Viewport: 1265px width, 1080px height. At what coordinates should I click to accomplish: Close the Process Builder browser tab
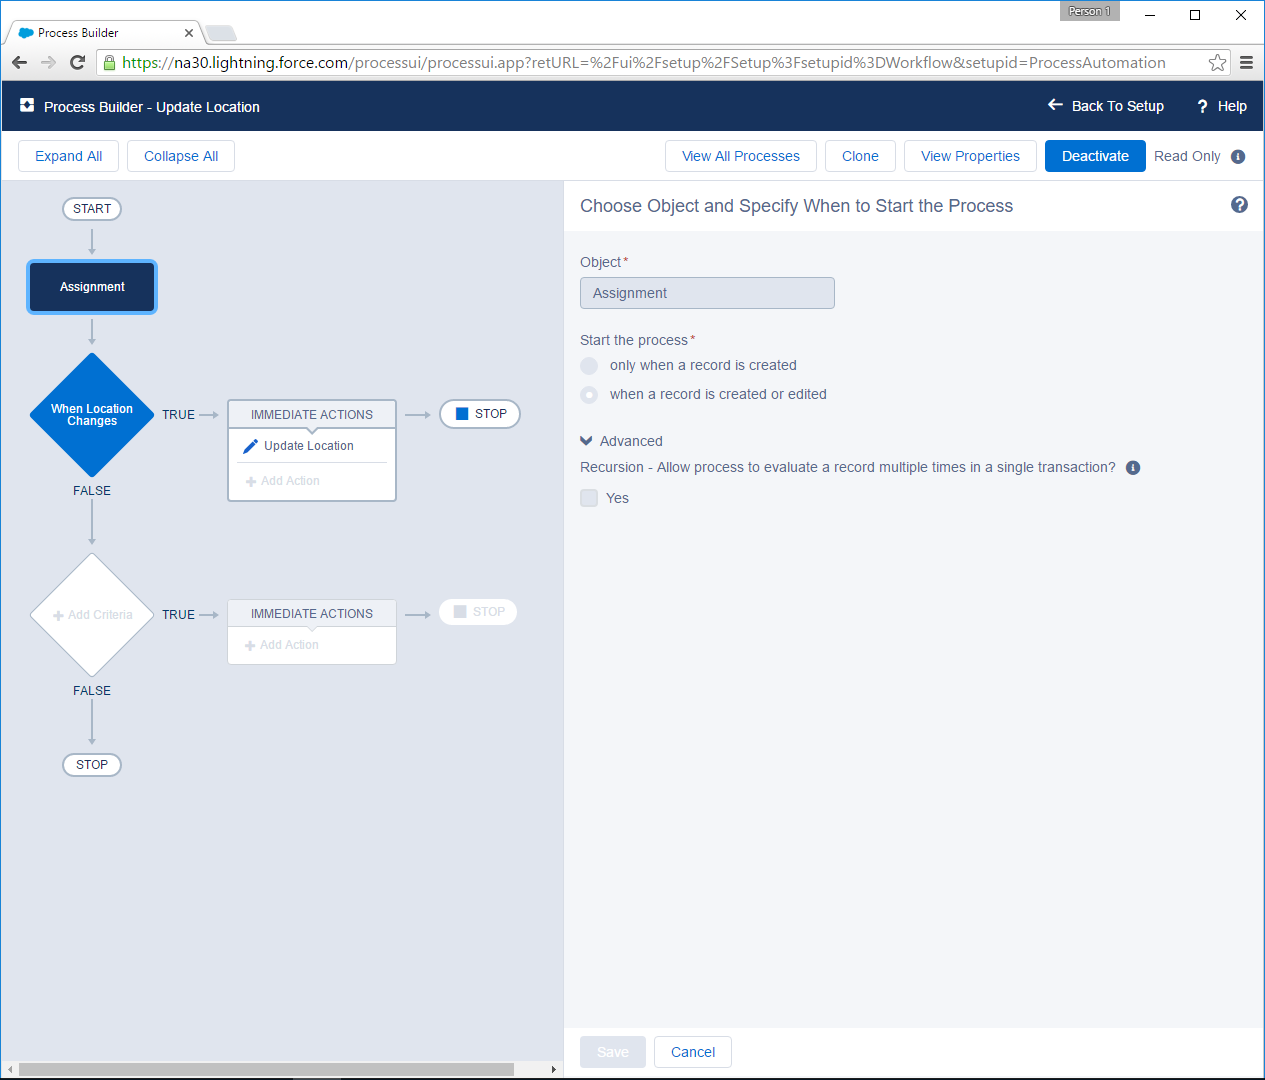point(189,33)
